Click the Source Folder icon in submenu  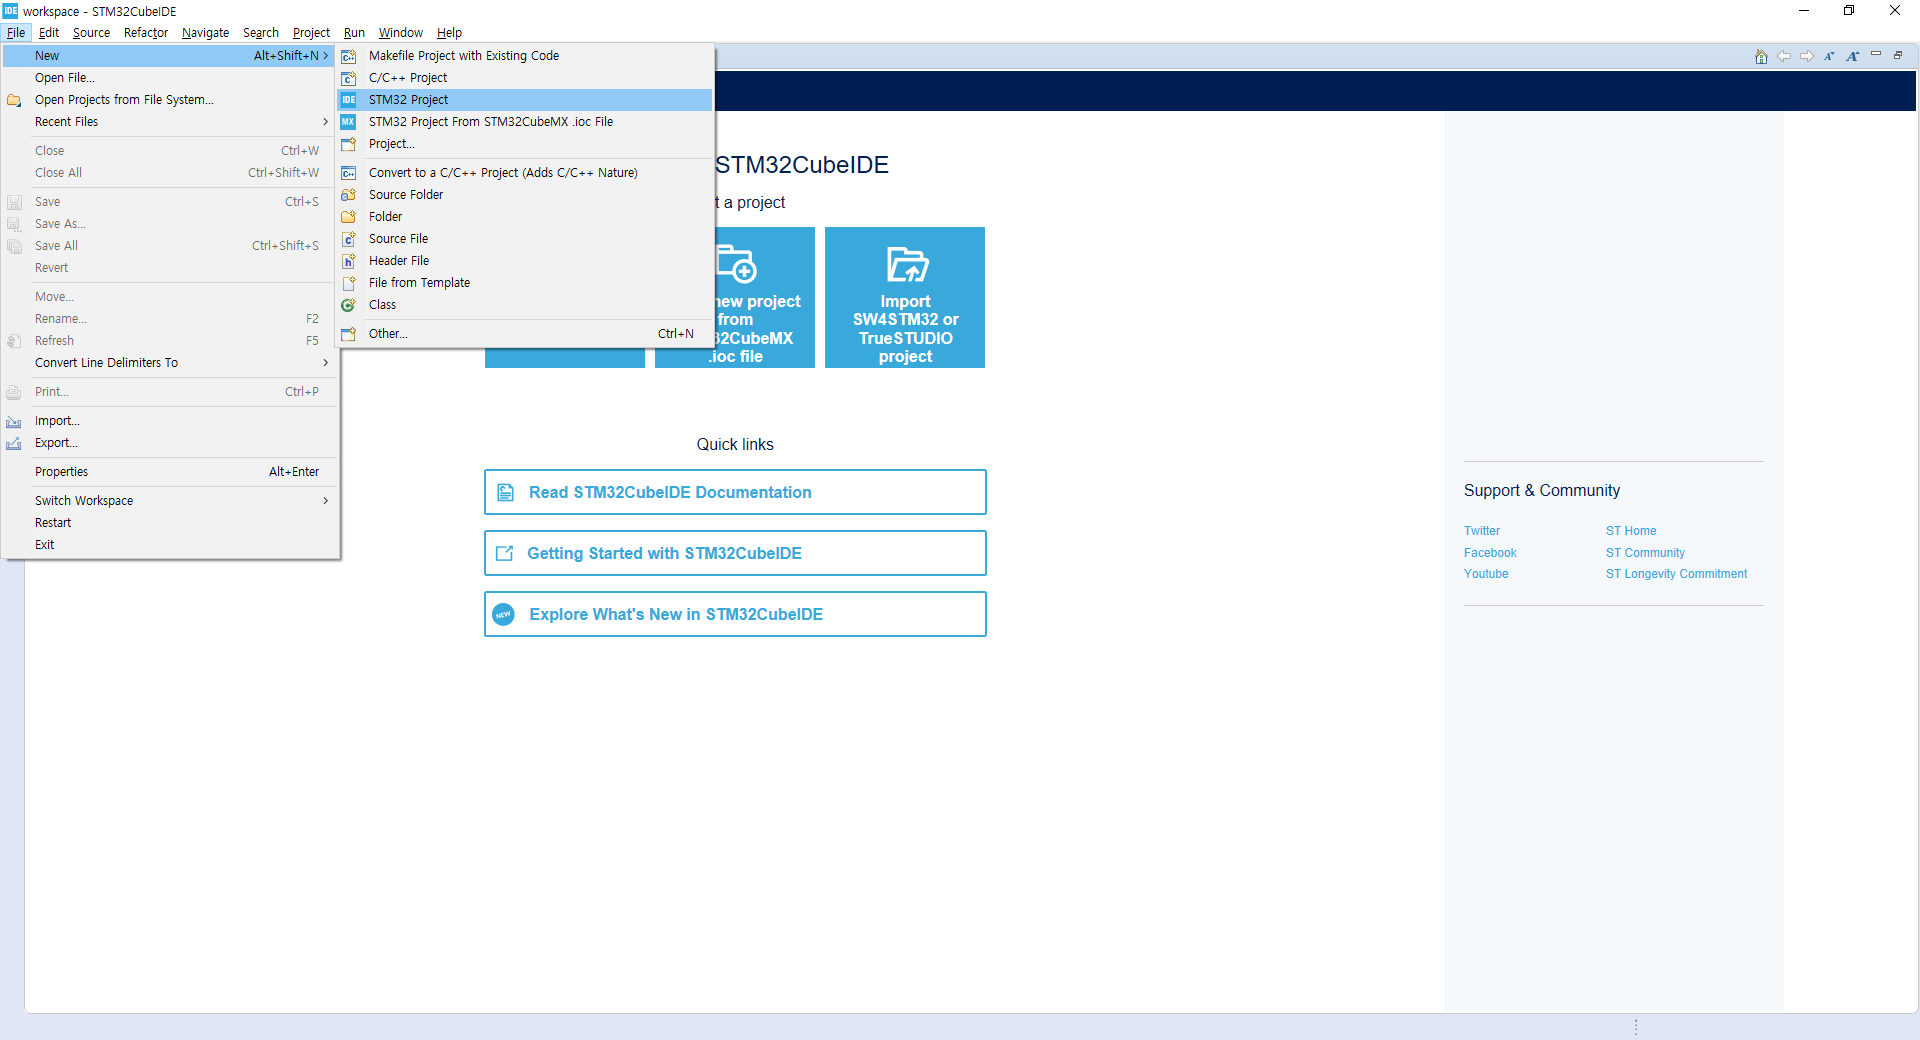[349, 195]
